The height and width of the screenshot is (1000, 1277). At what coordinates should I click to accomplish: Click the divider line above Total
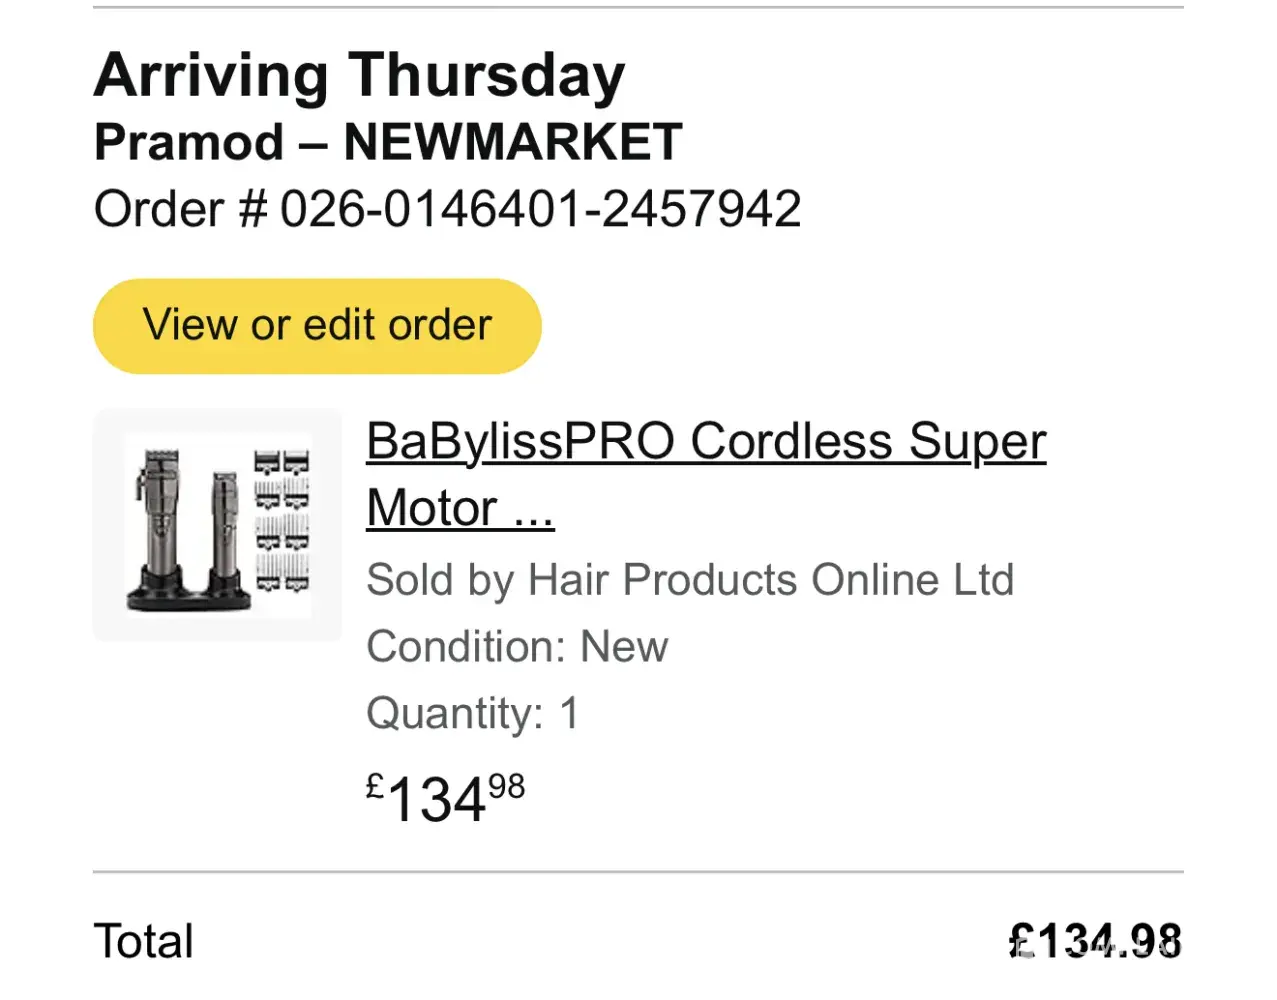click(638, 872)
